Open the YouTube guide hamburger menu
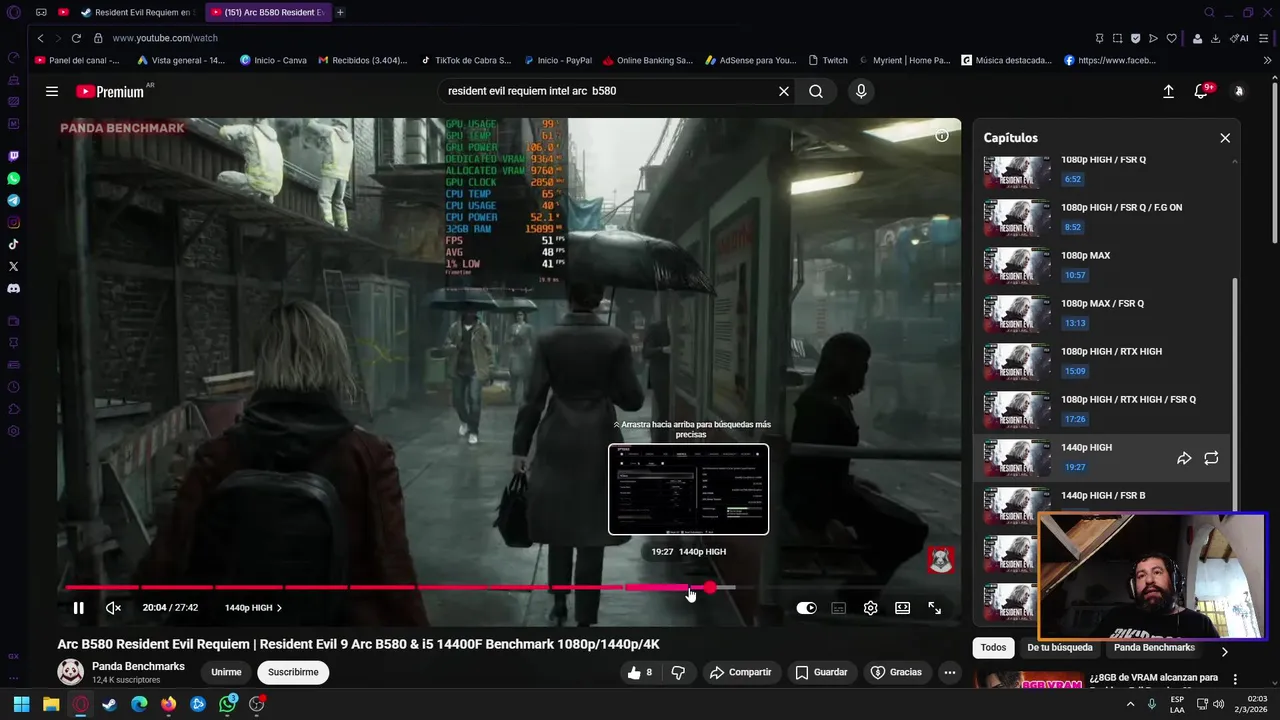 click(x=51, y=91)
